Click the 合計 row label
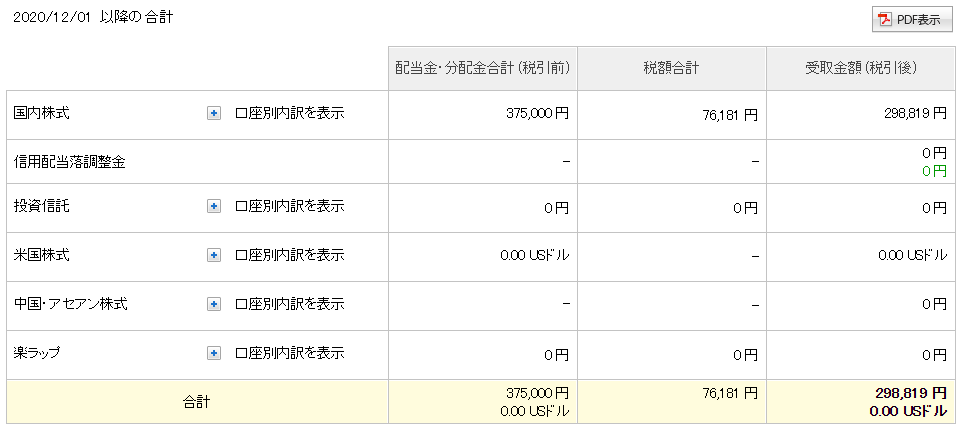 coord(196,402)
